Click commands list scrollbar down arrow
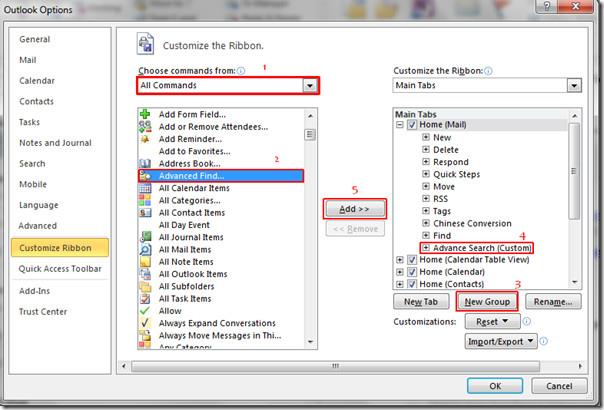Image resolution: width=604 pixels, height=410 pixels. pos(310,342)
